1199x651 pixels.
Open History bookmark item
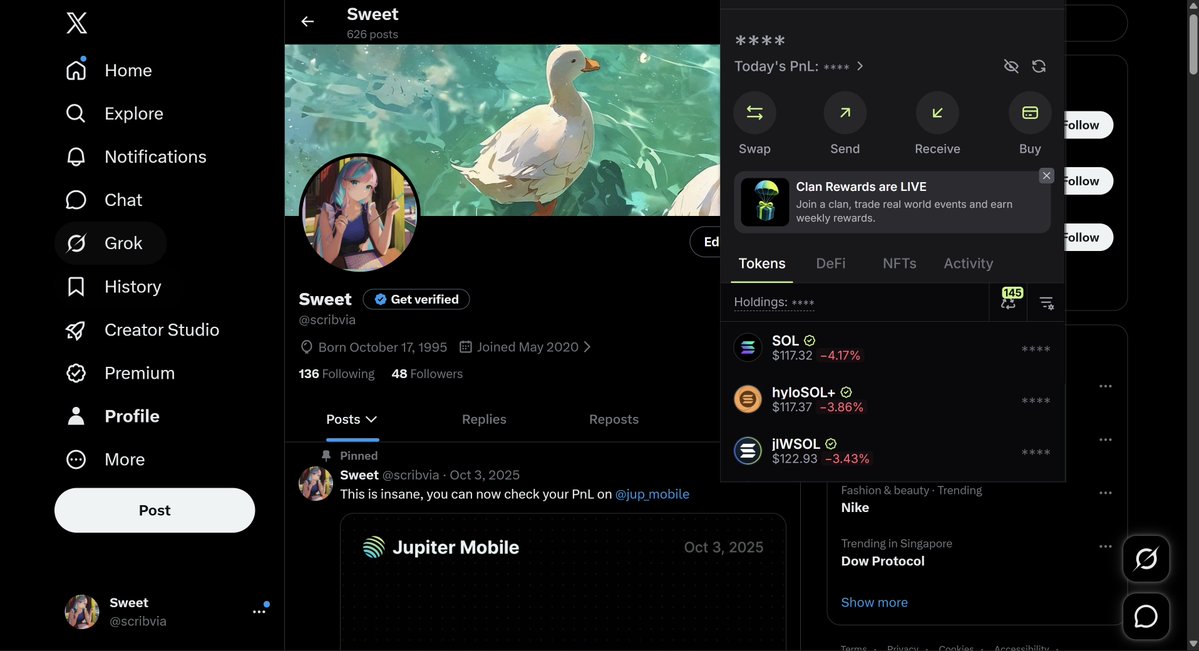[x=113, y=286]
